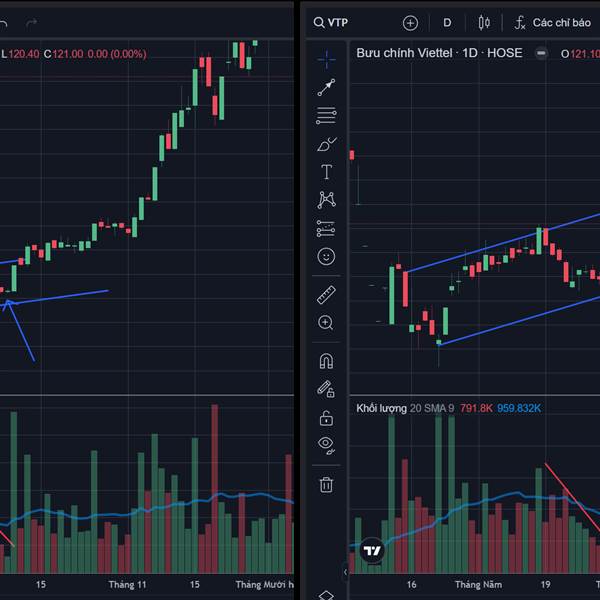The width and height of the screenshot is (600, 600).
Task: Click the trash remove drawings icon
Action: click(x=326, y=484)
